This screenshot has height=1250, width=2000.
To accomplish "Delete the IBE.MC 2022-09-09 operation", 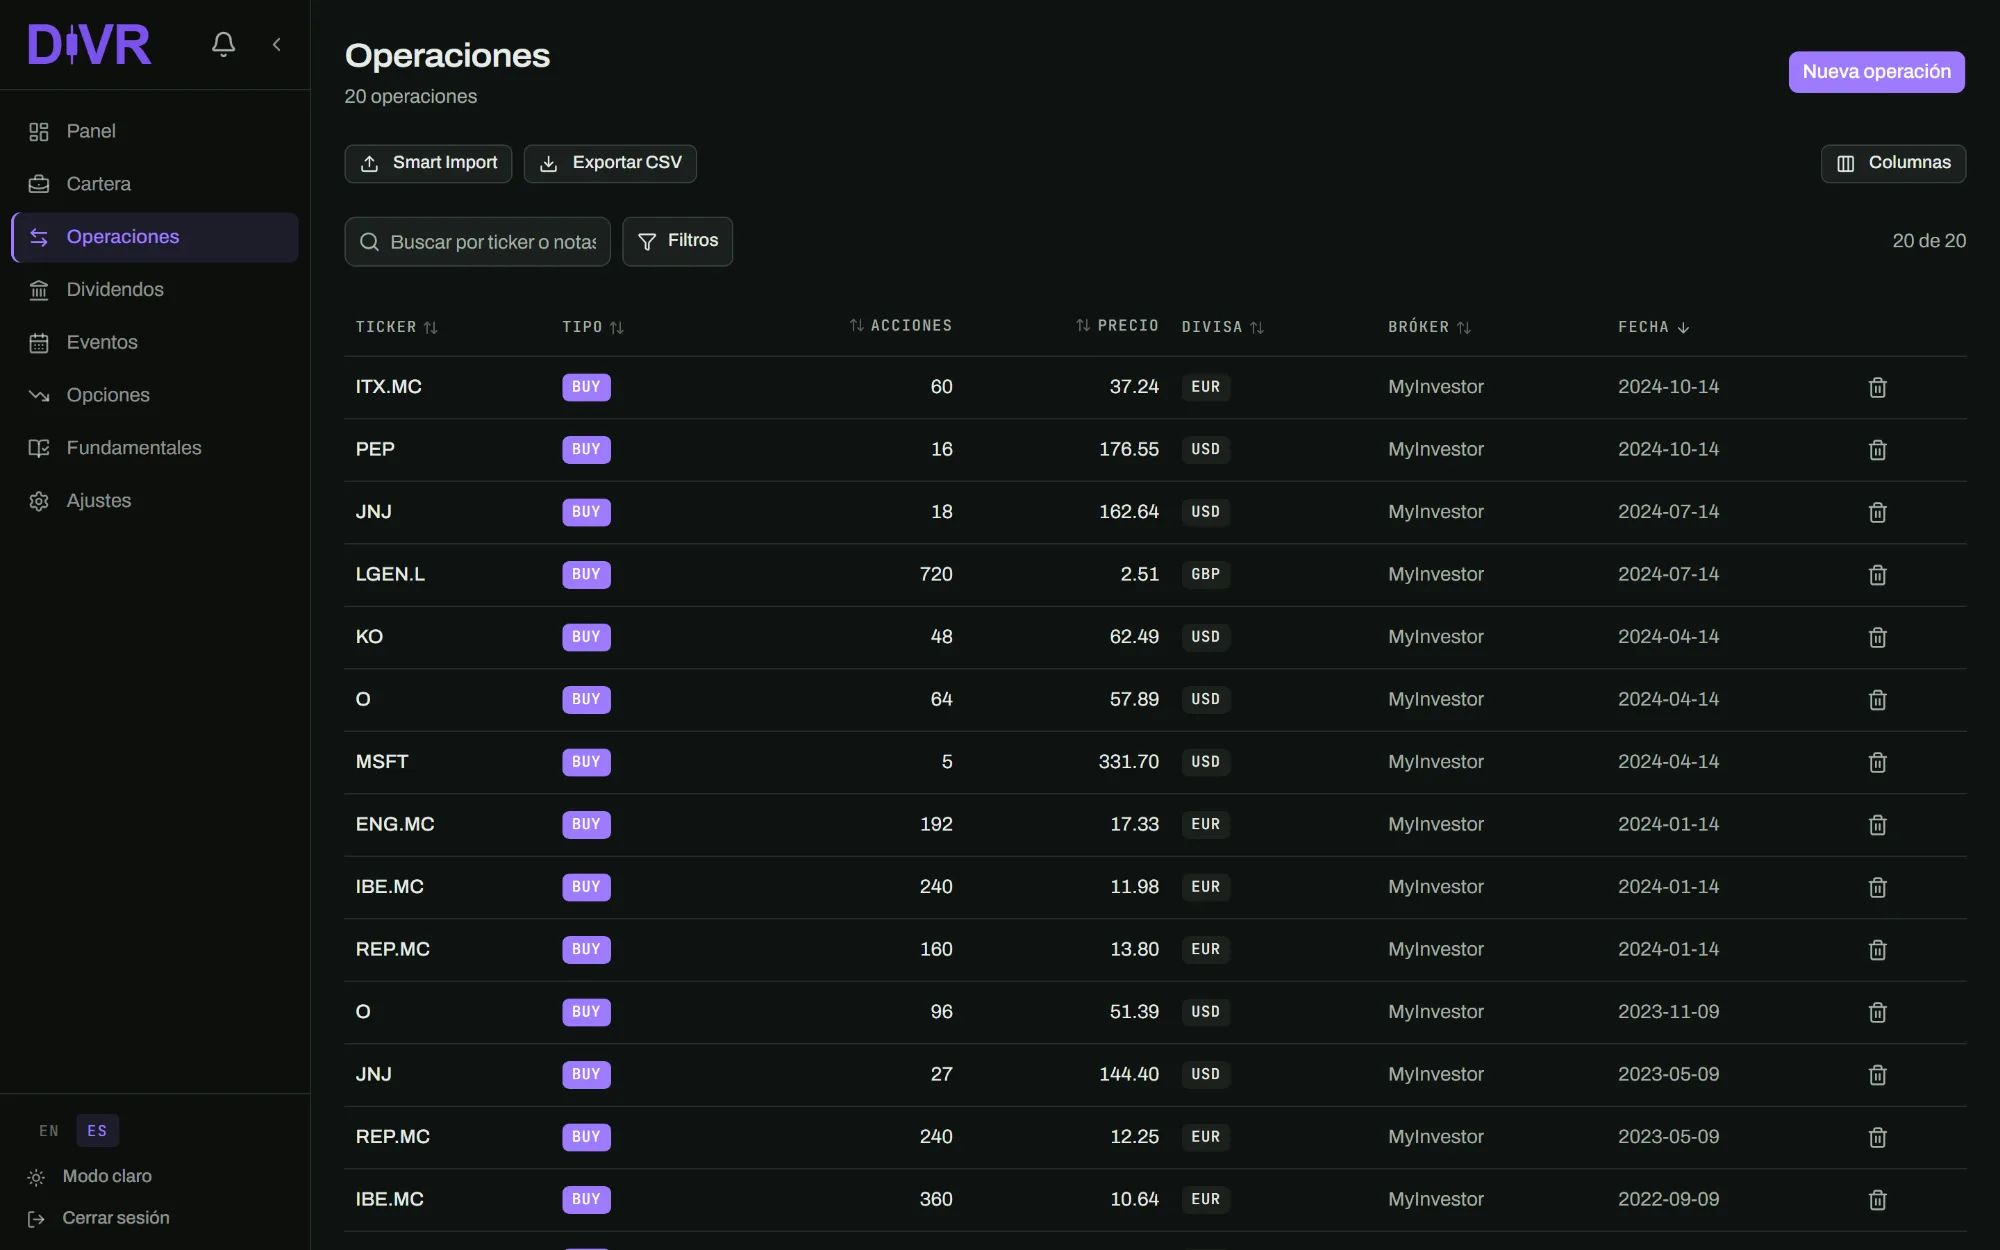I will [1877, 1200].
